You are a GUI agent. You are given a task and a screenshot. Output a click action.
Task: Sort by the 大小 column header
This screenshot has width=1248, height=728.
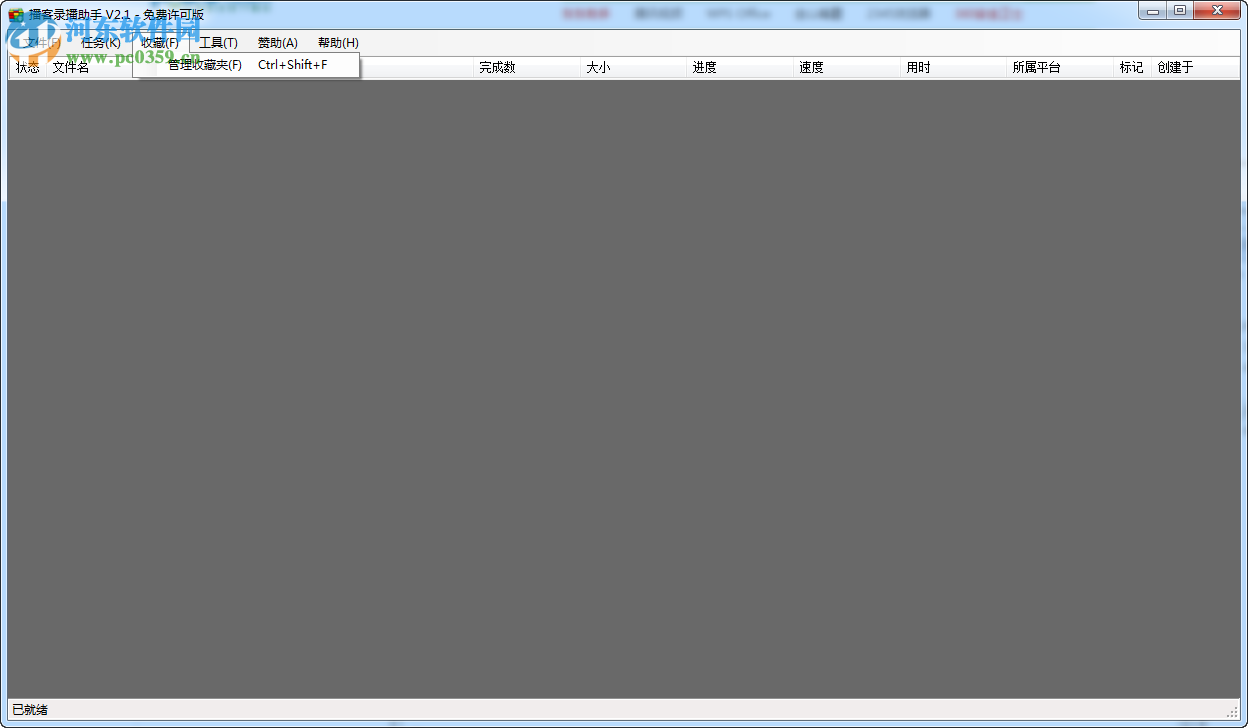click(599, 67)
